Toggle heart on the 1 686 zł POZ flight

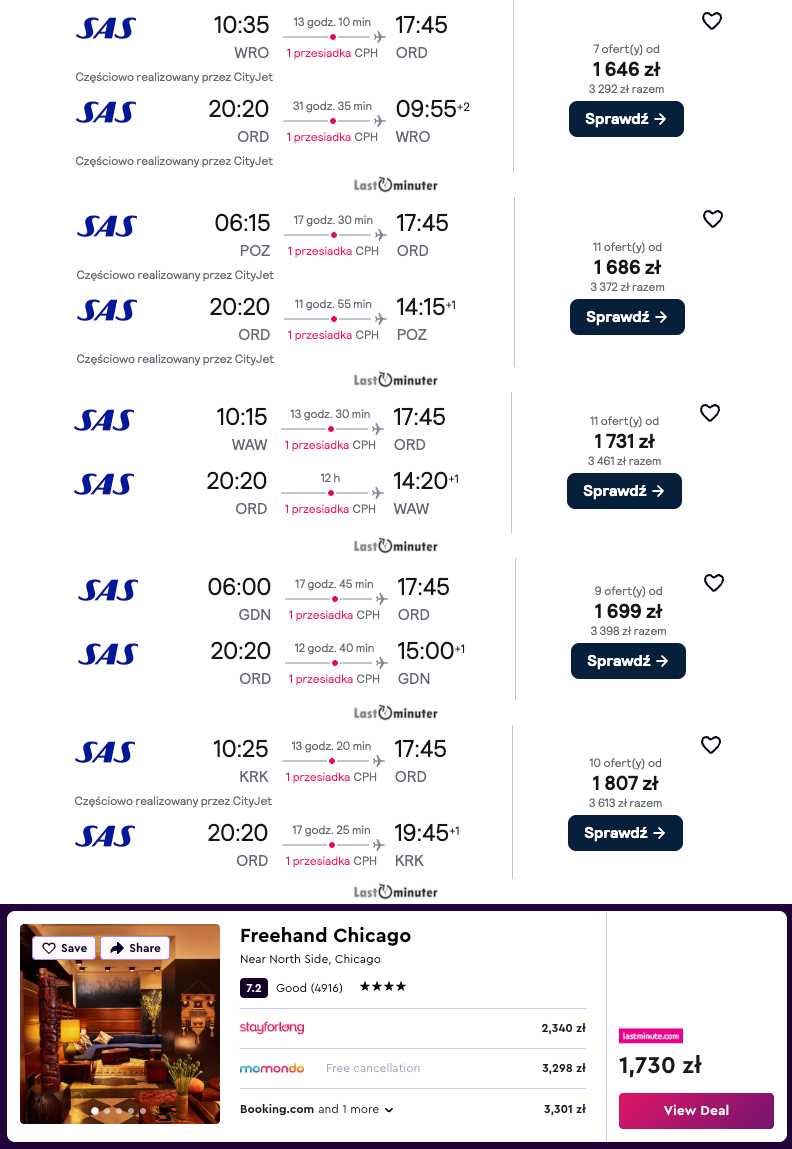[x=713, y=219]
